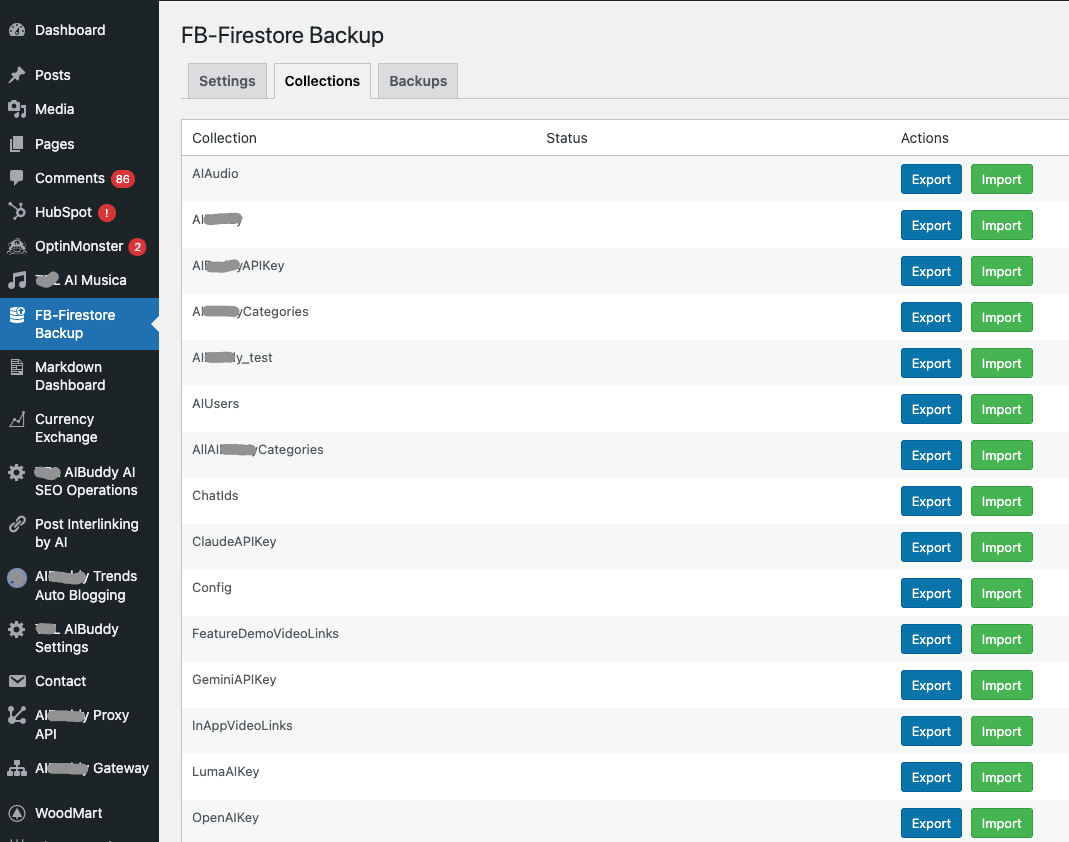Import the OpenAIKey collection
Viewport: 1069px width, 842px height.
[x=1001, y=823]
